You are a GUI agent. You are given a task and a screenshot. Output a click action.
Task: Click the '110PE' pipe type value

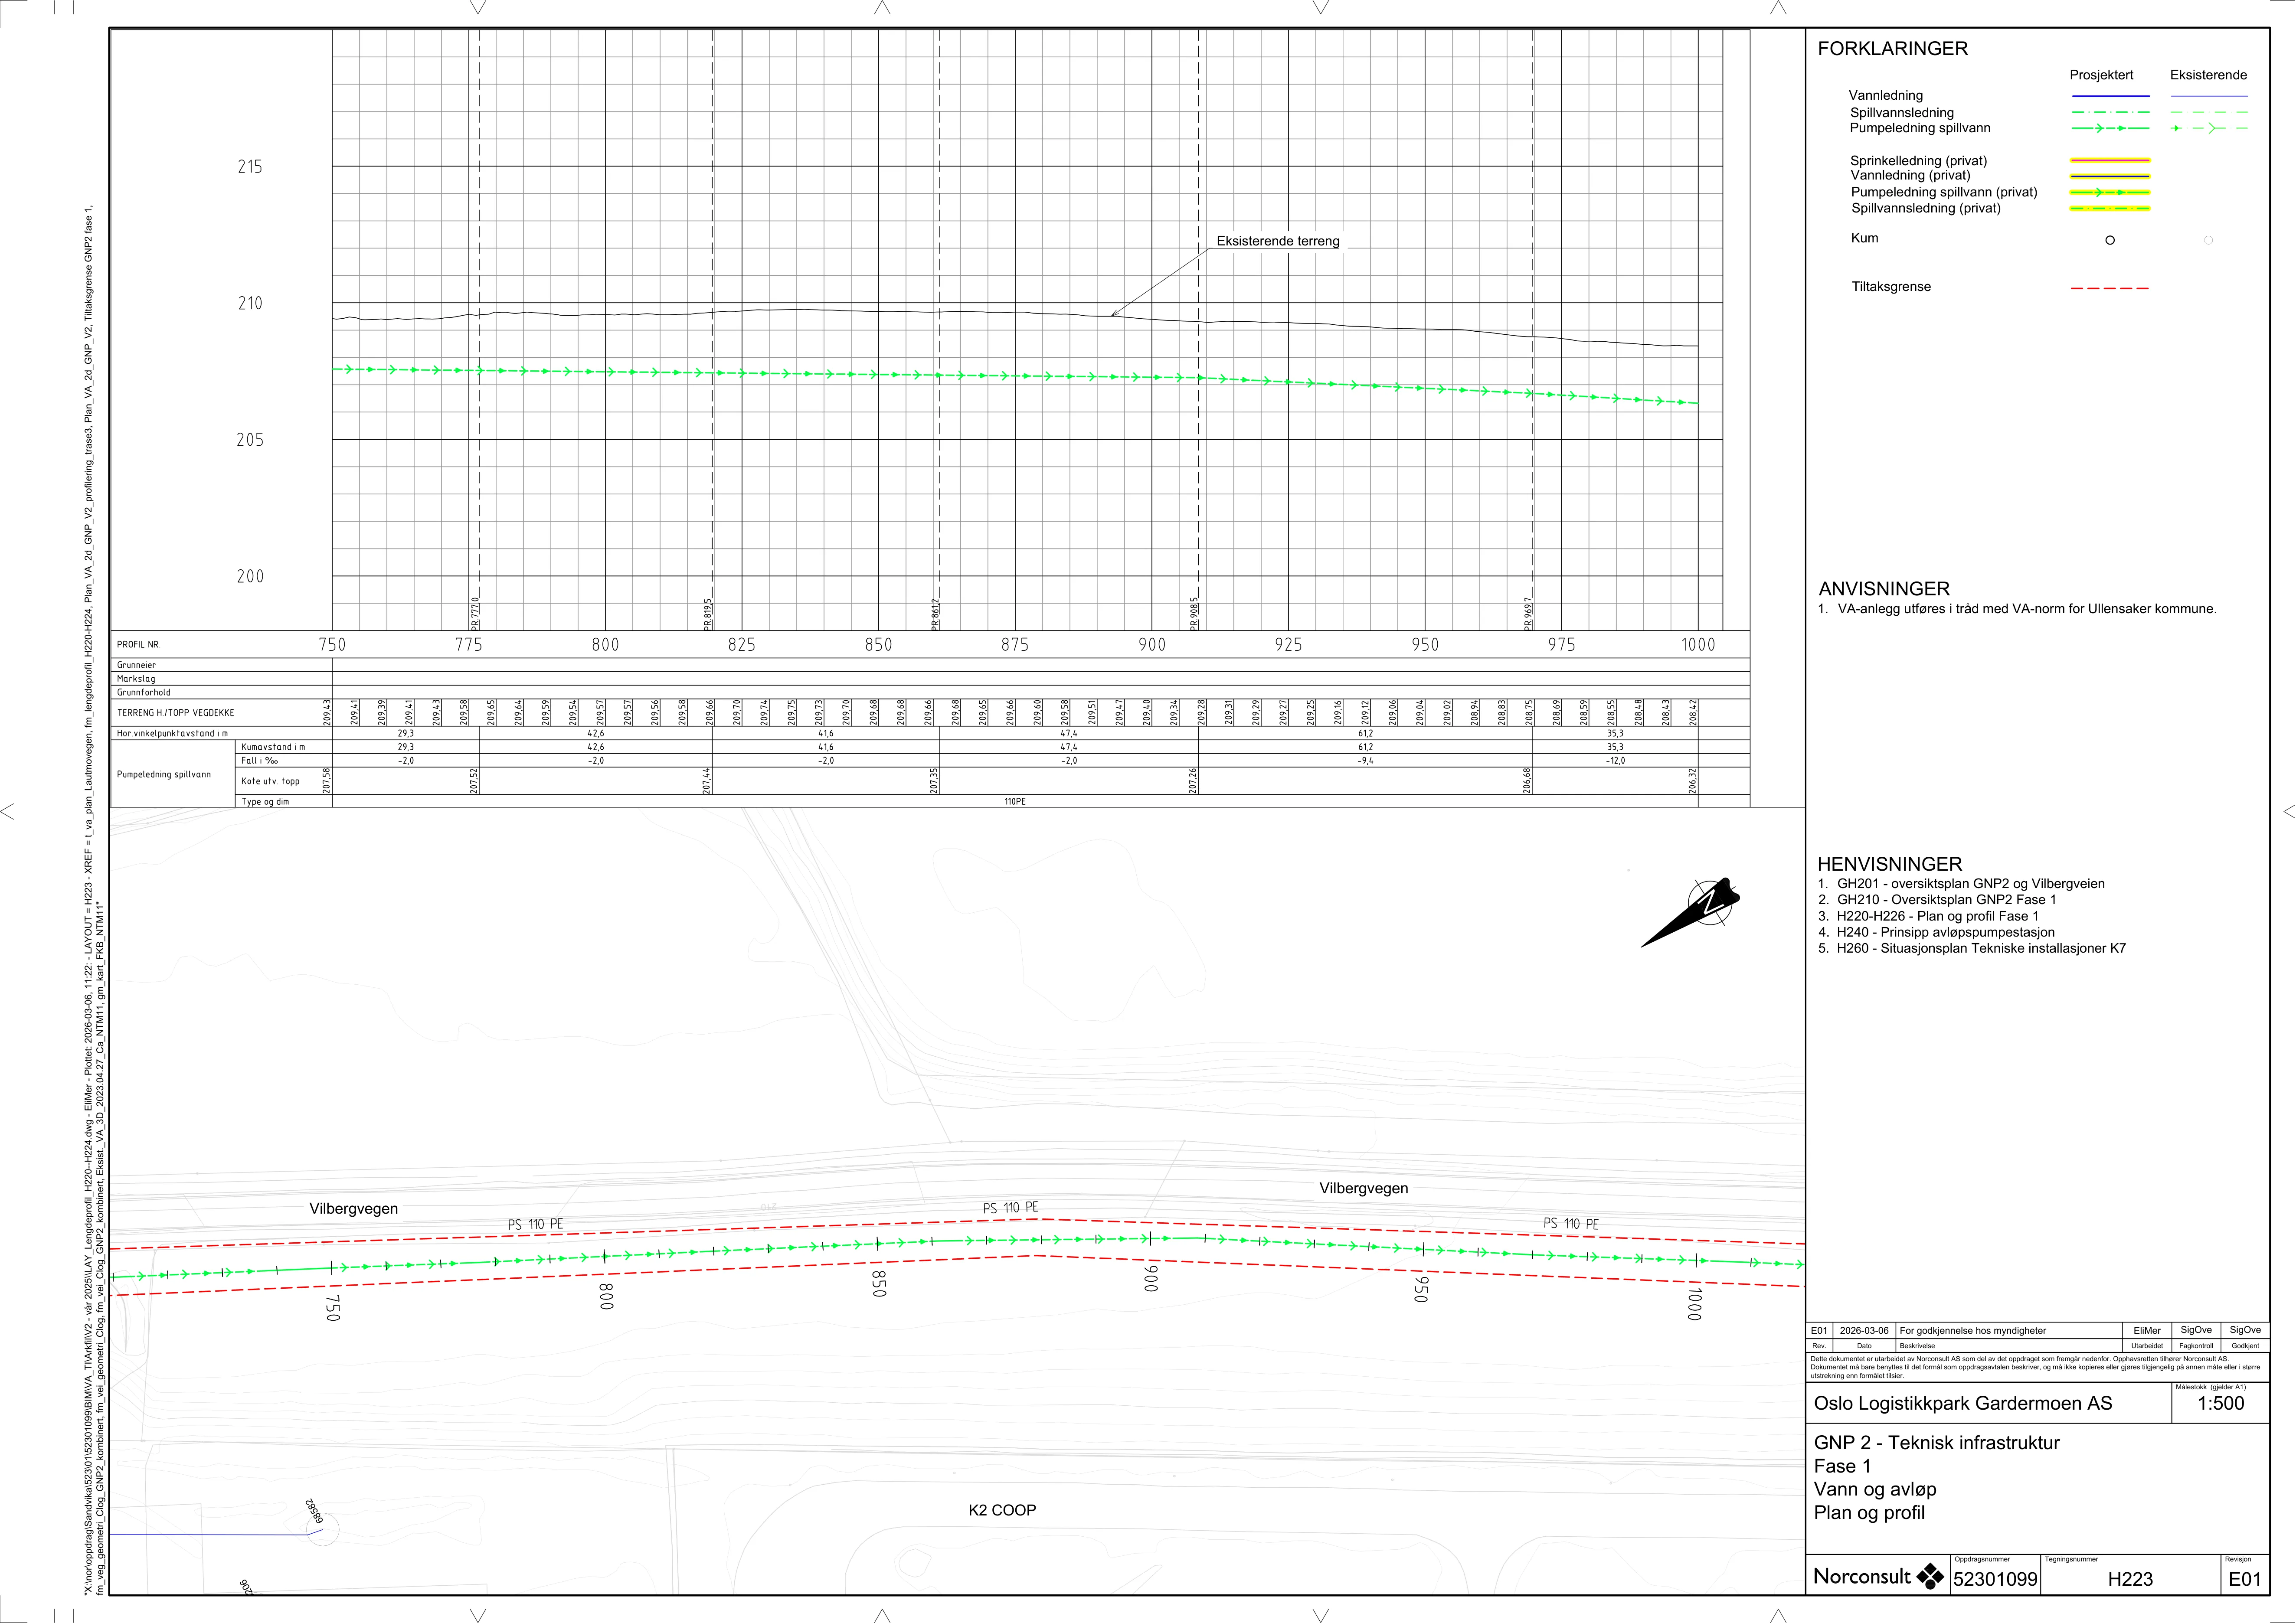click(1015, 802)
